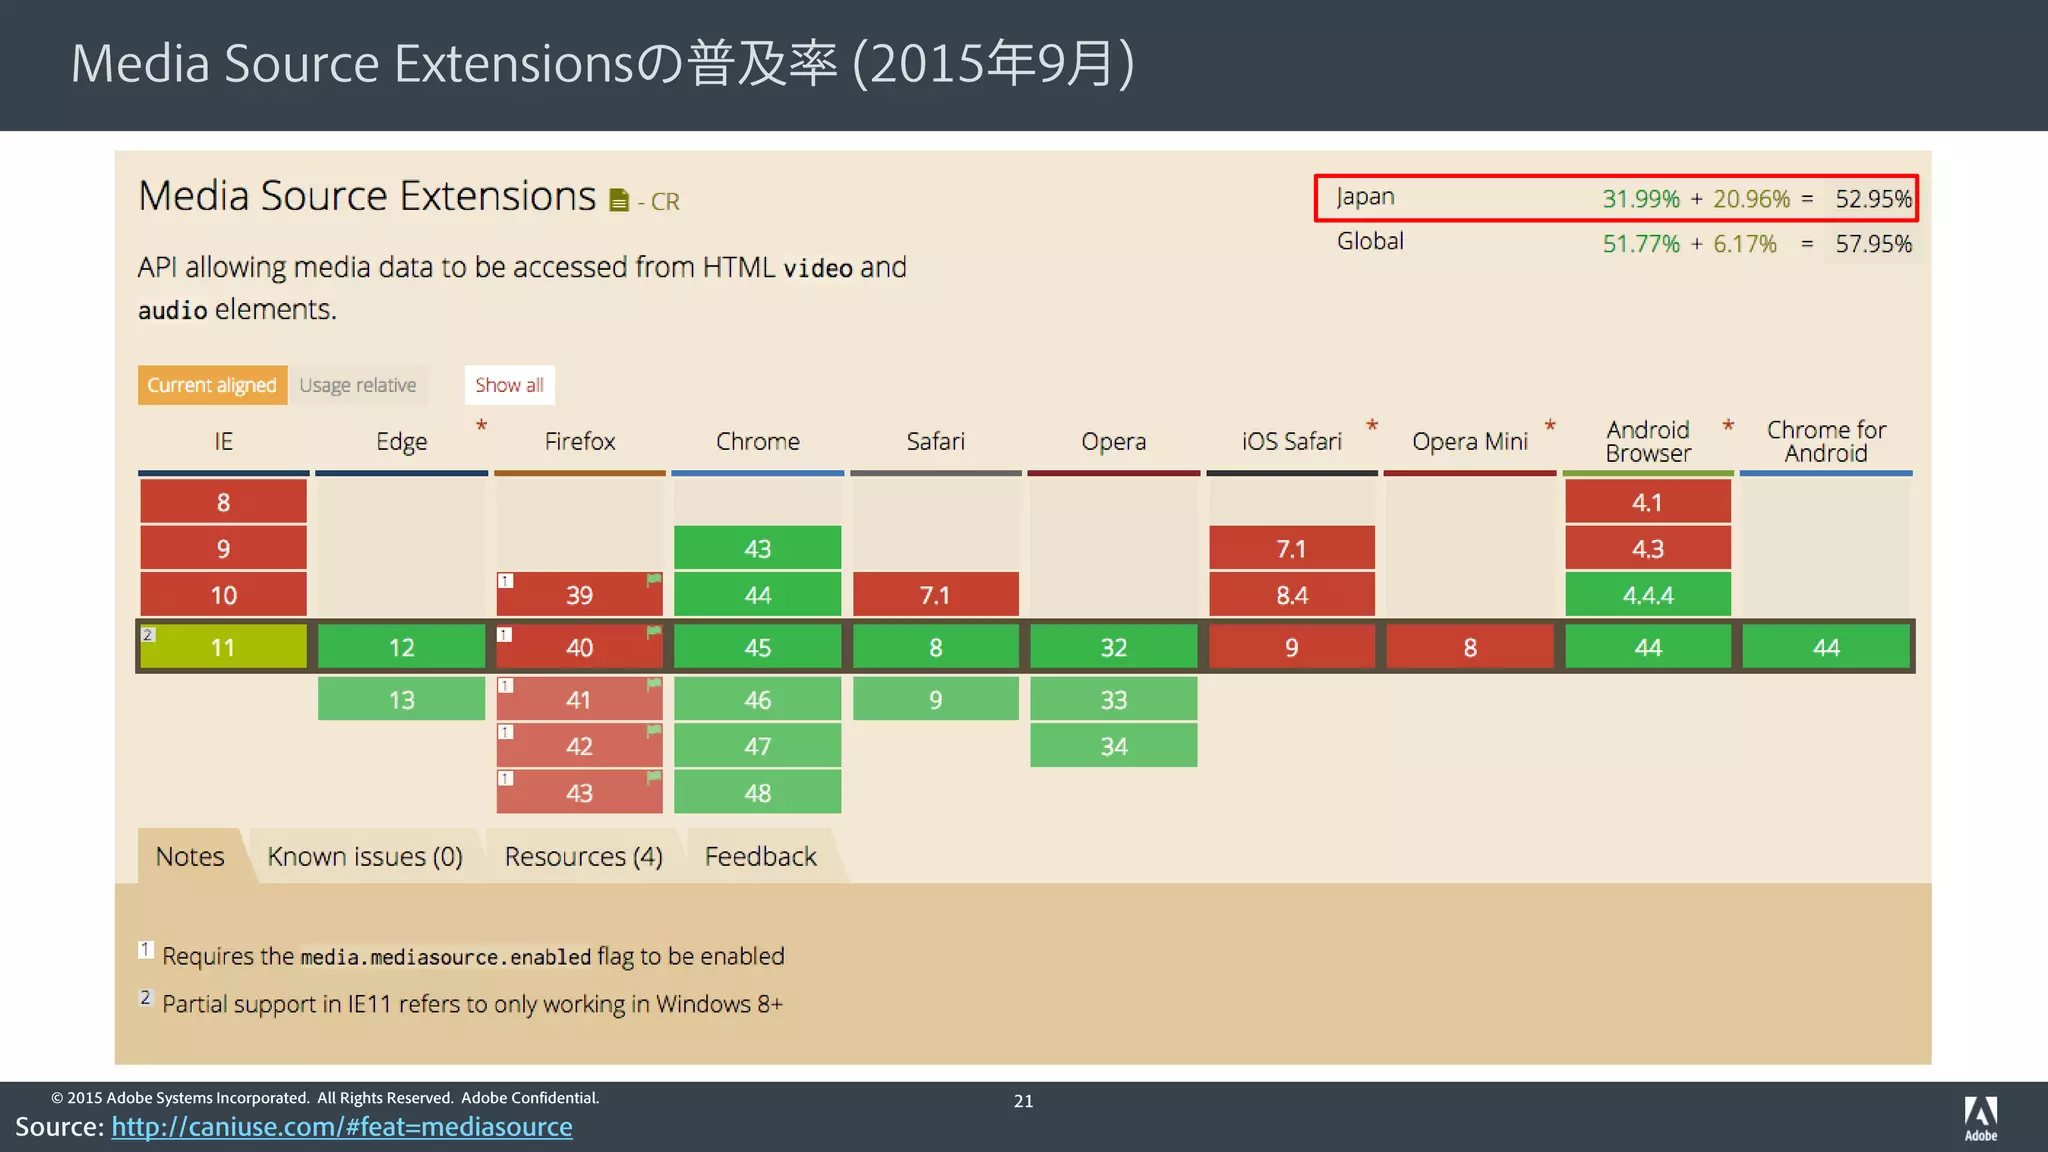Screen dimensions: 2048x1152
Task: Click the Adobe logo in the footer
Action: pyautogui.click(x=1980, y=1118)
